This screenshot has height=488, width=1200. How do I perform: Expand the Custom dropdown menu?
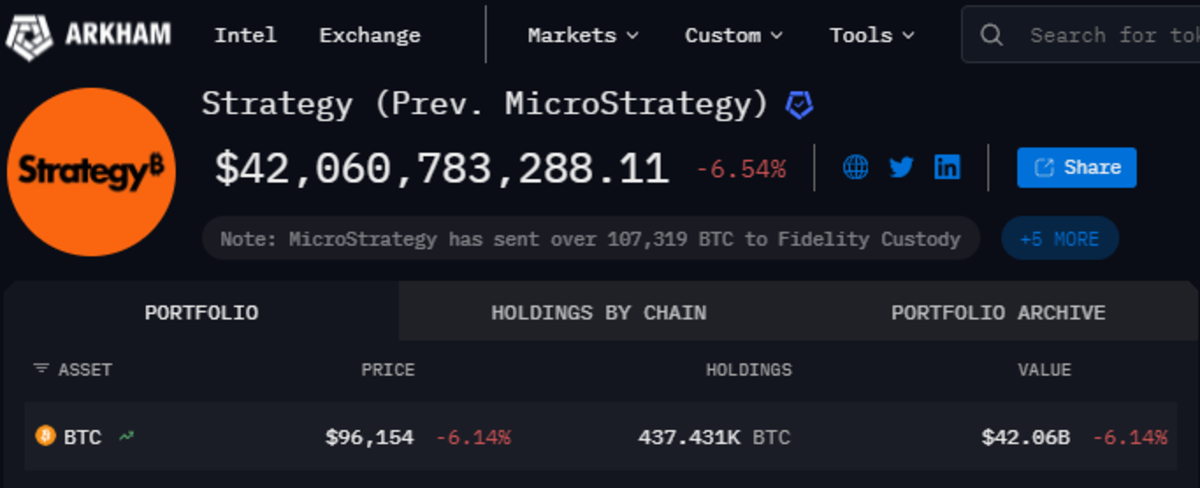tap(733, 35)
